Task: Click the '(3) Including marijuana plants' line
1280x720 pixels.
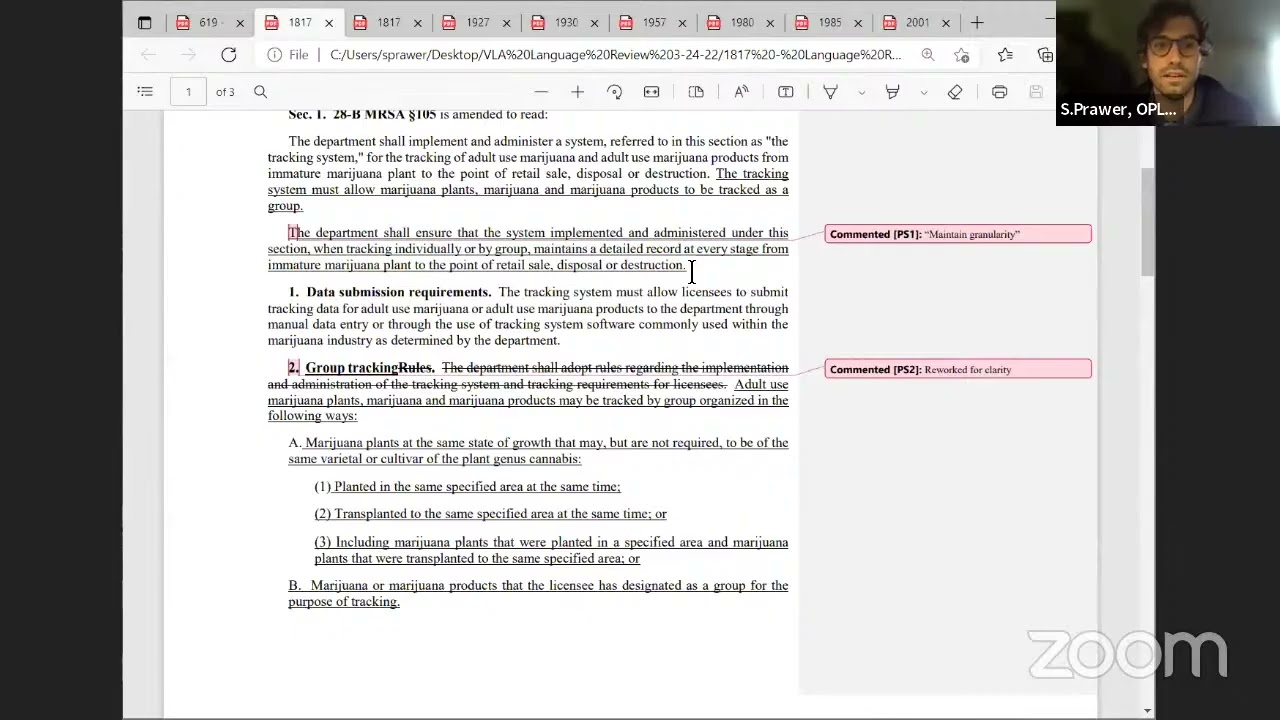Action: [x=551, y=542]
